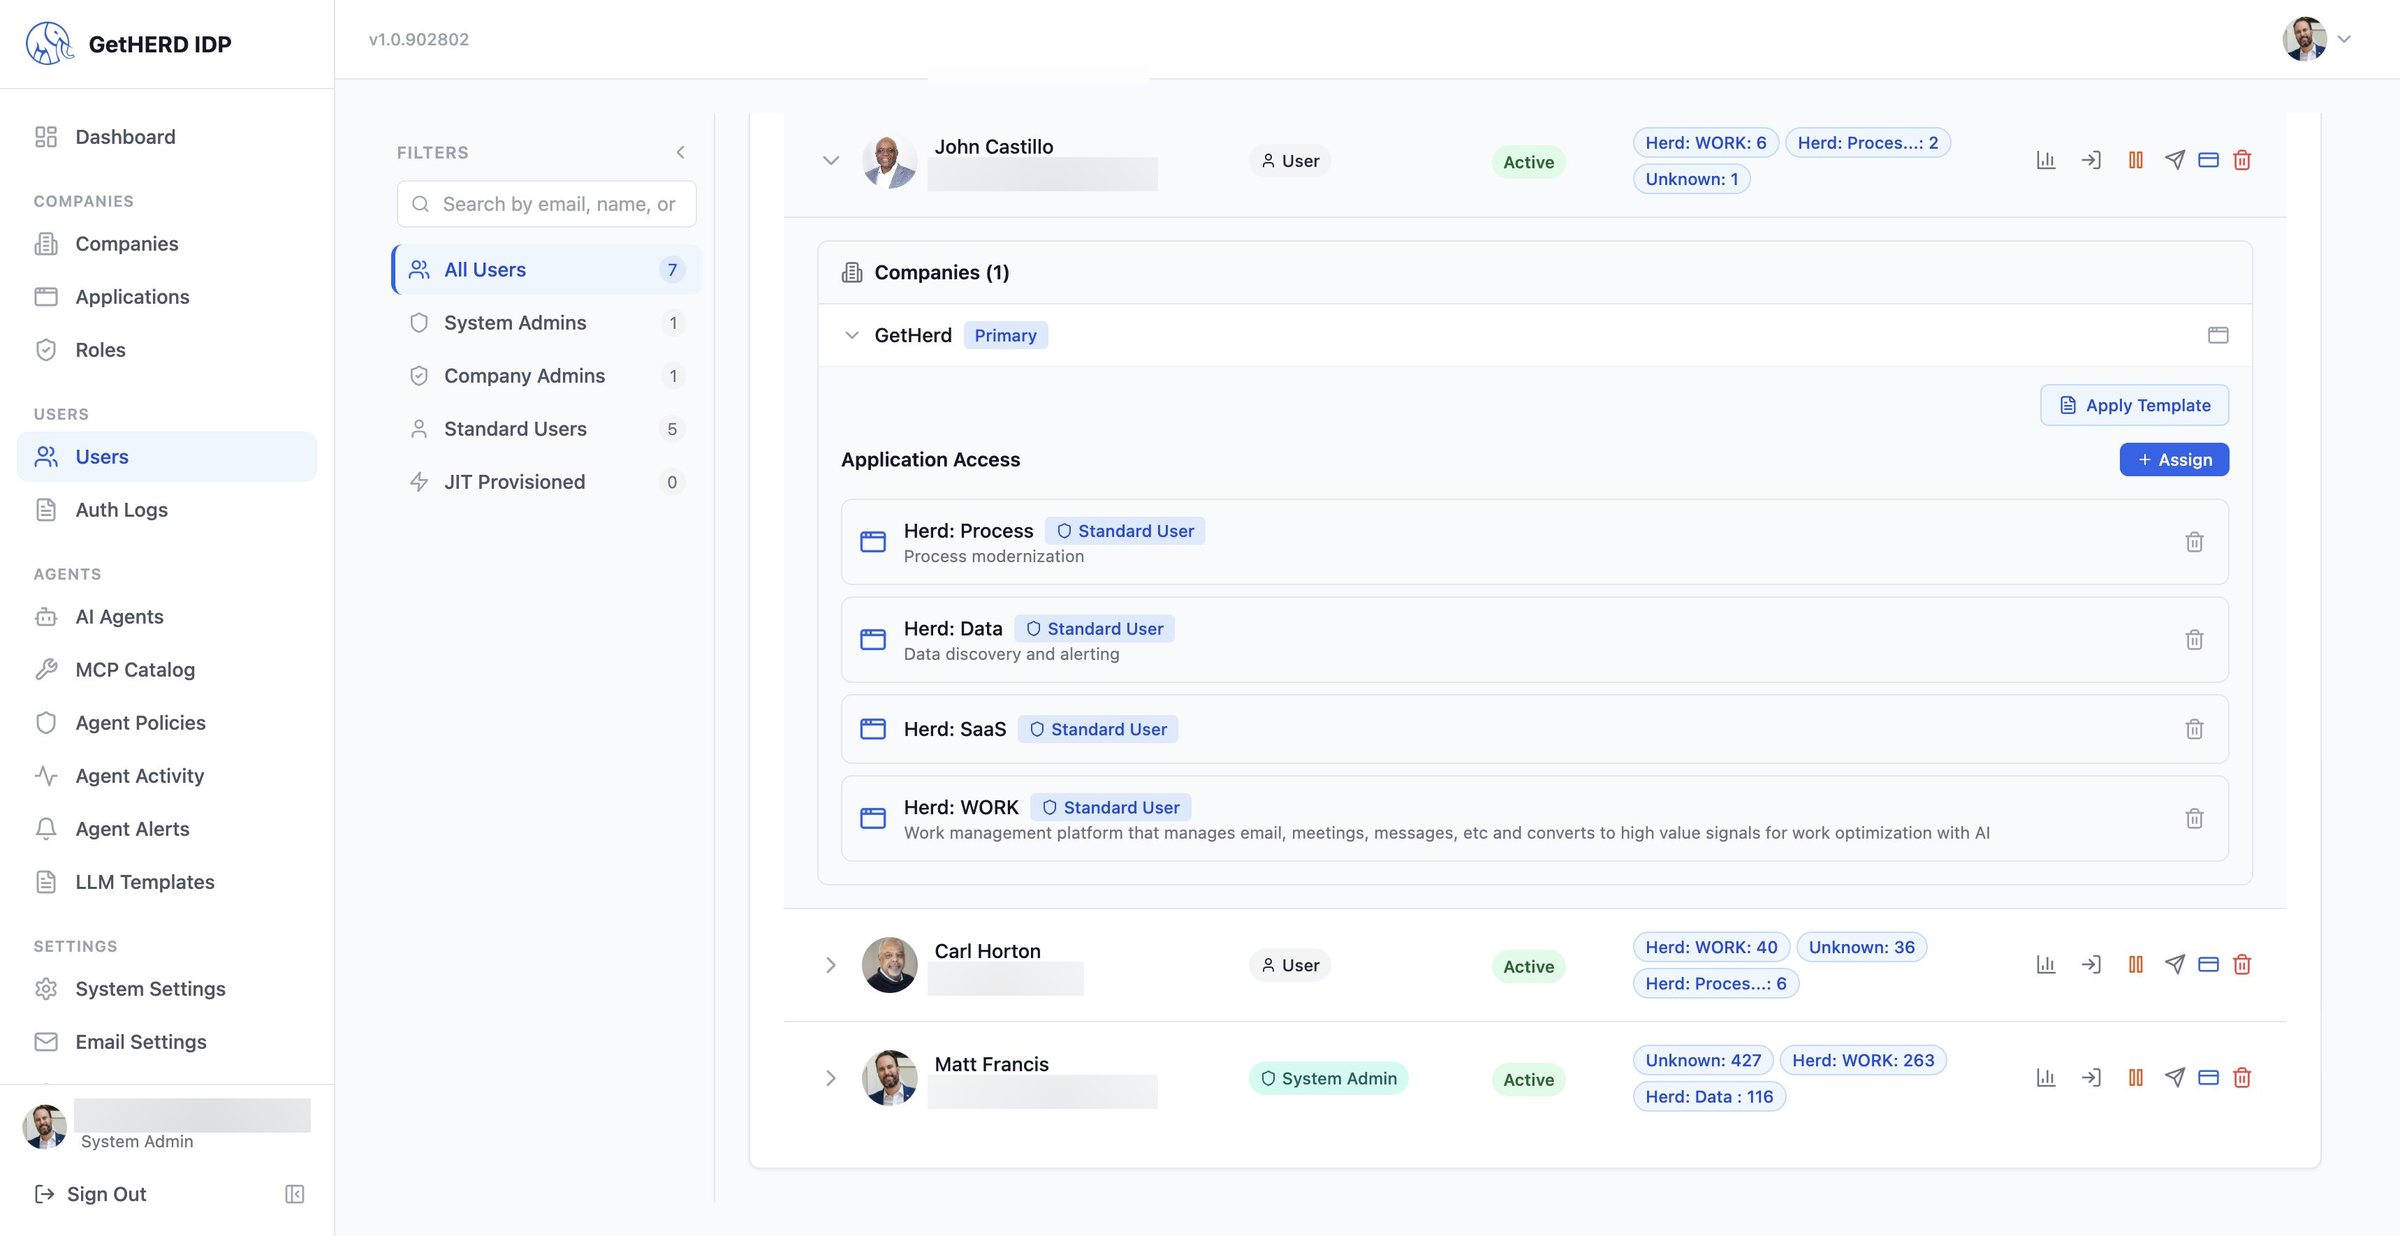Click the window icon in GetHerd company row
Image resolution: width=2400 pixels, height=1236 pixels.
click(2218, 335)
